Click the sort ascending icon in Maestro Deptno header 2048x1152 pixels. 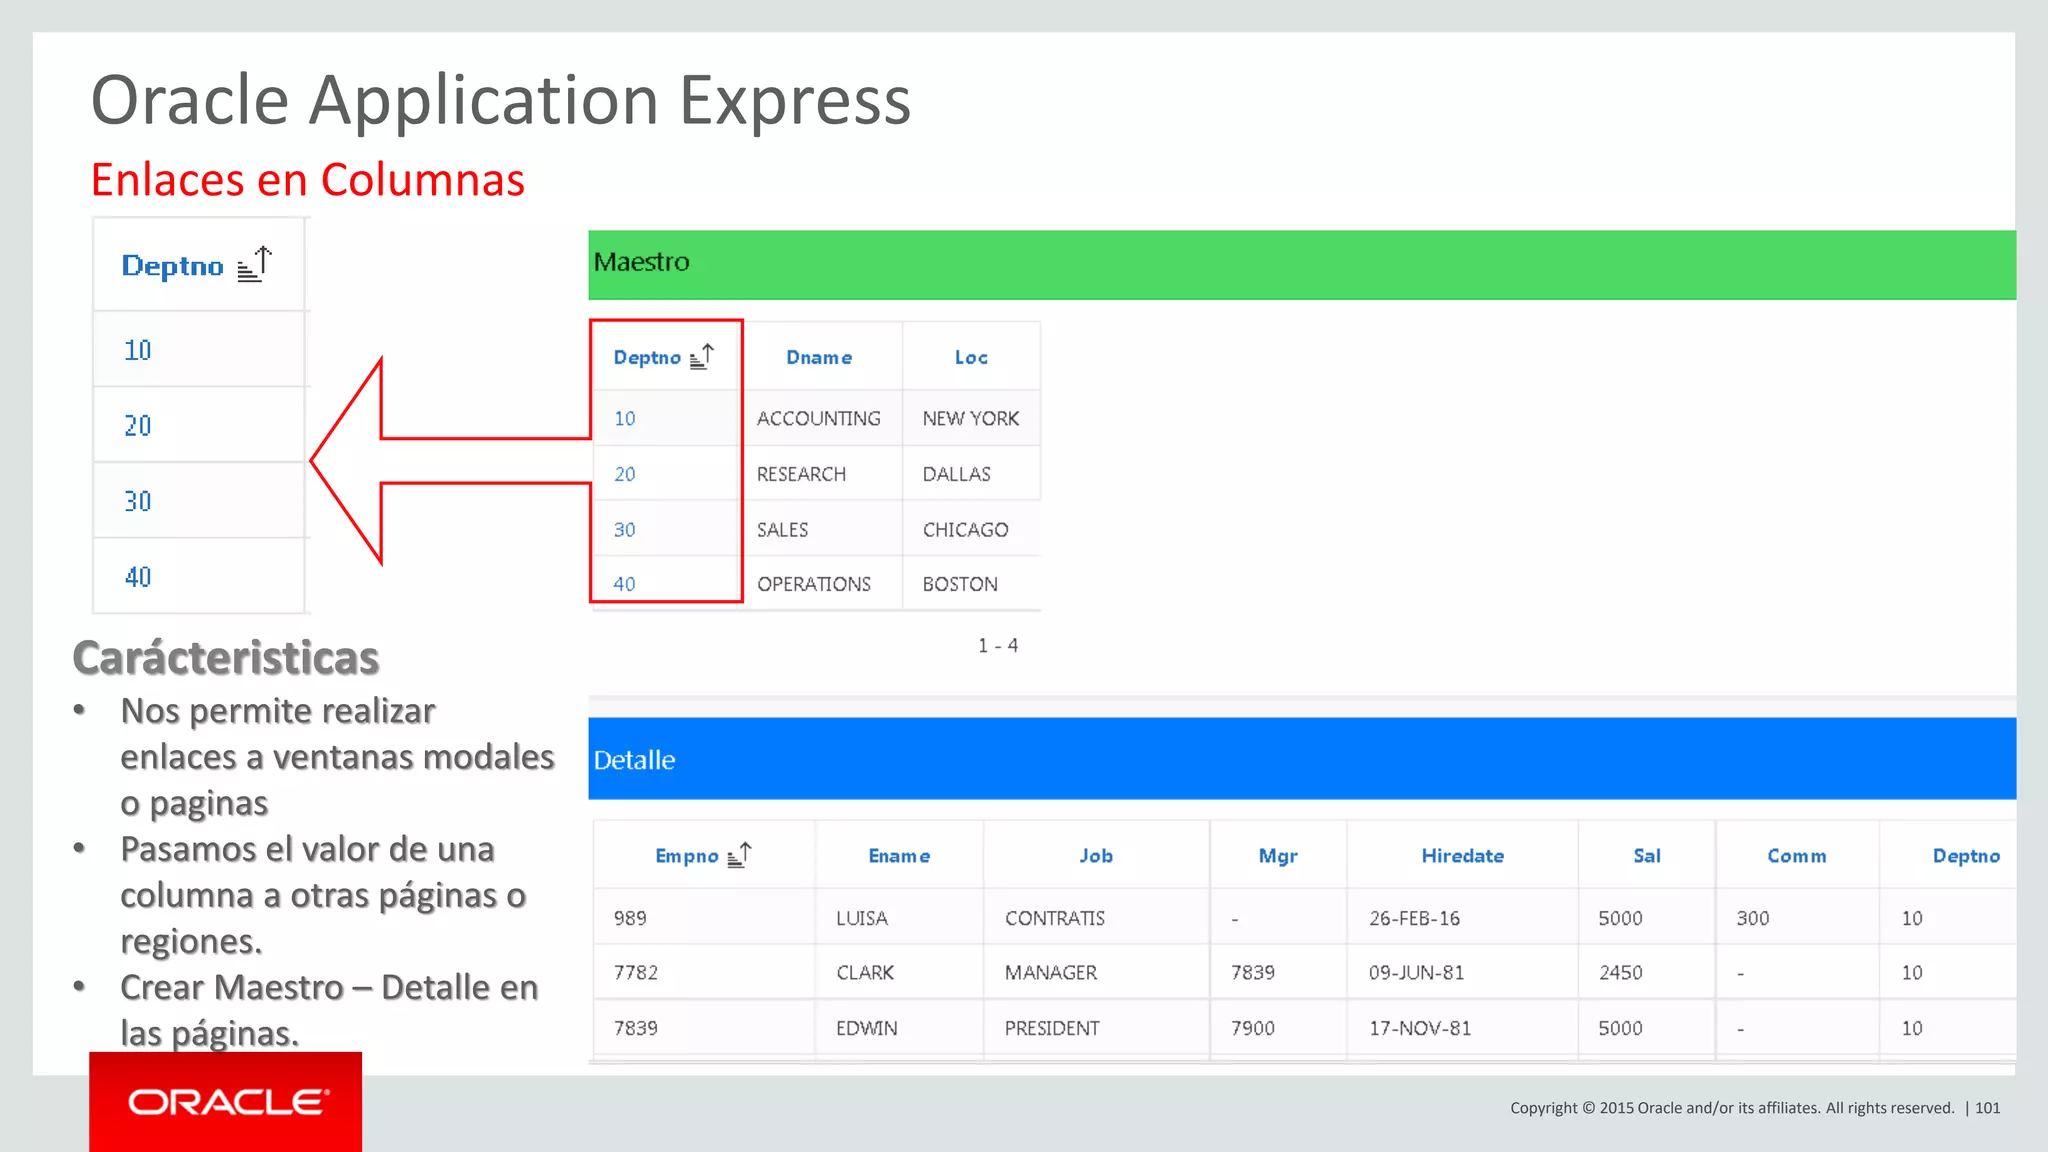[702, 357]
